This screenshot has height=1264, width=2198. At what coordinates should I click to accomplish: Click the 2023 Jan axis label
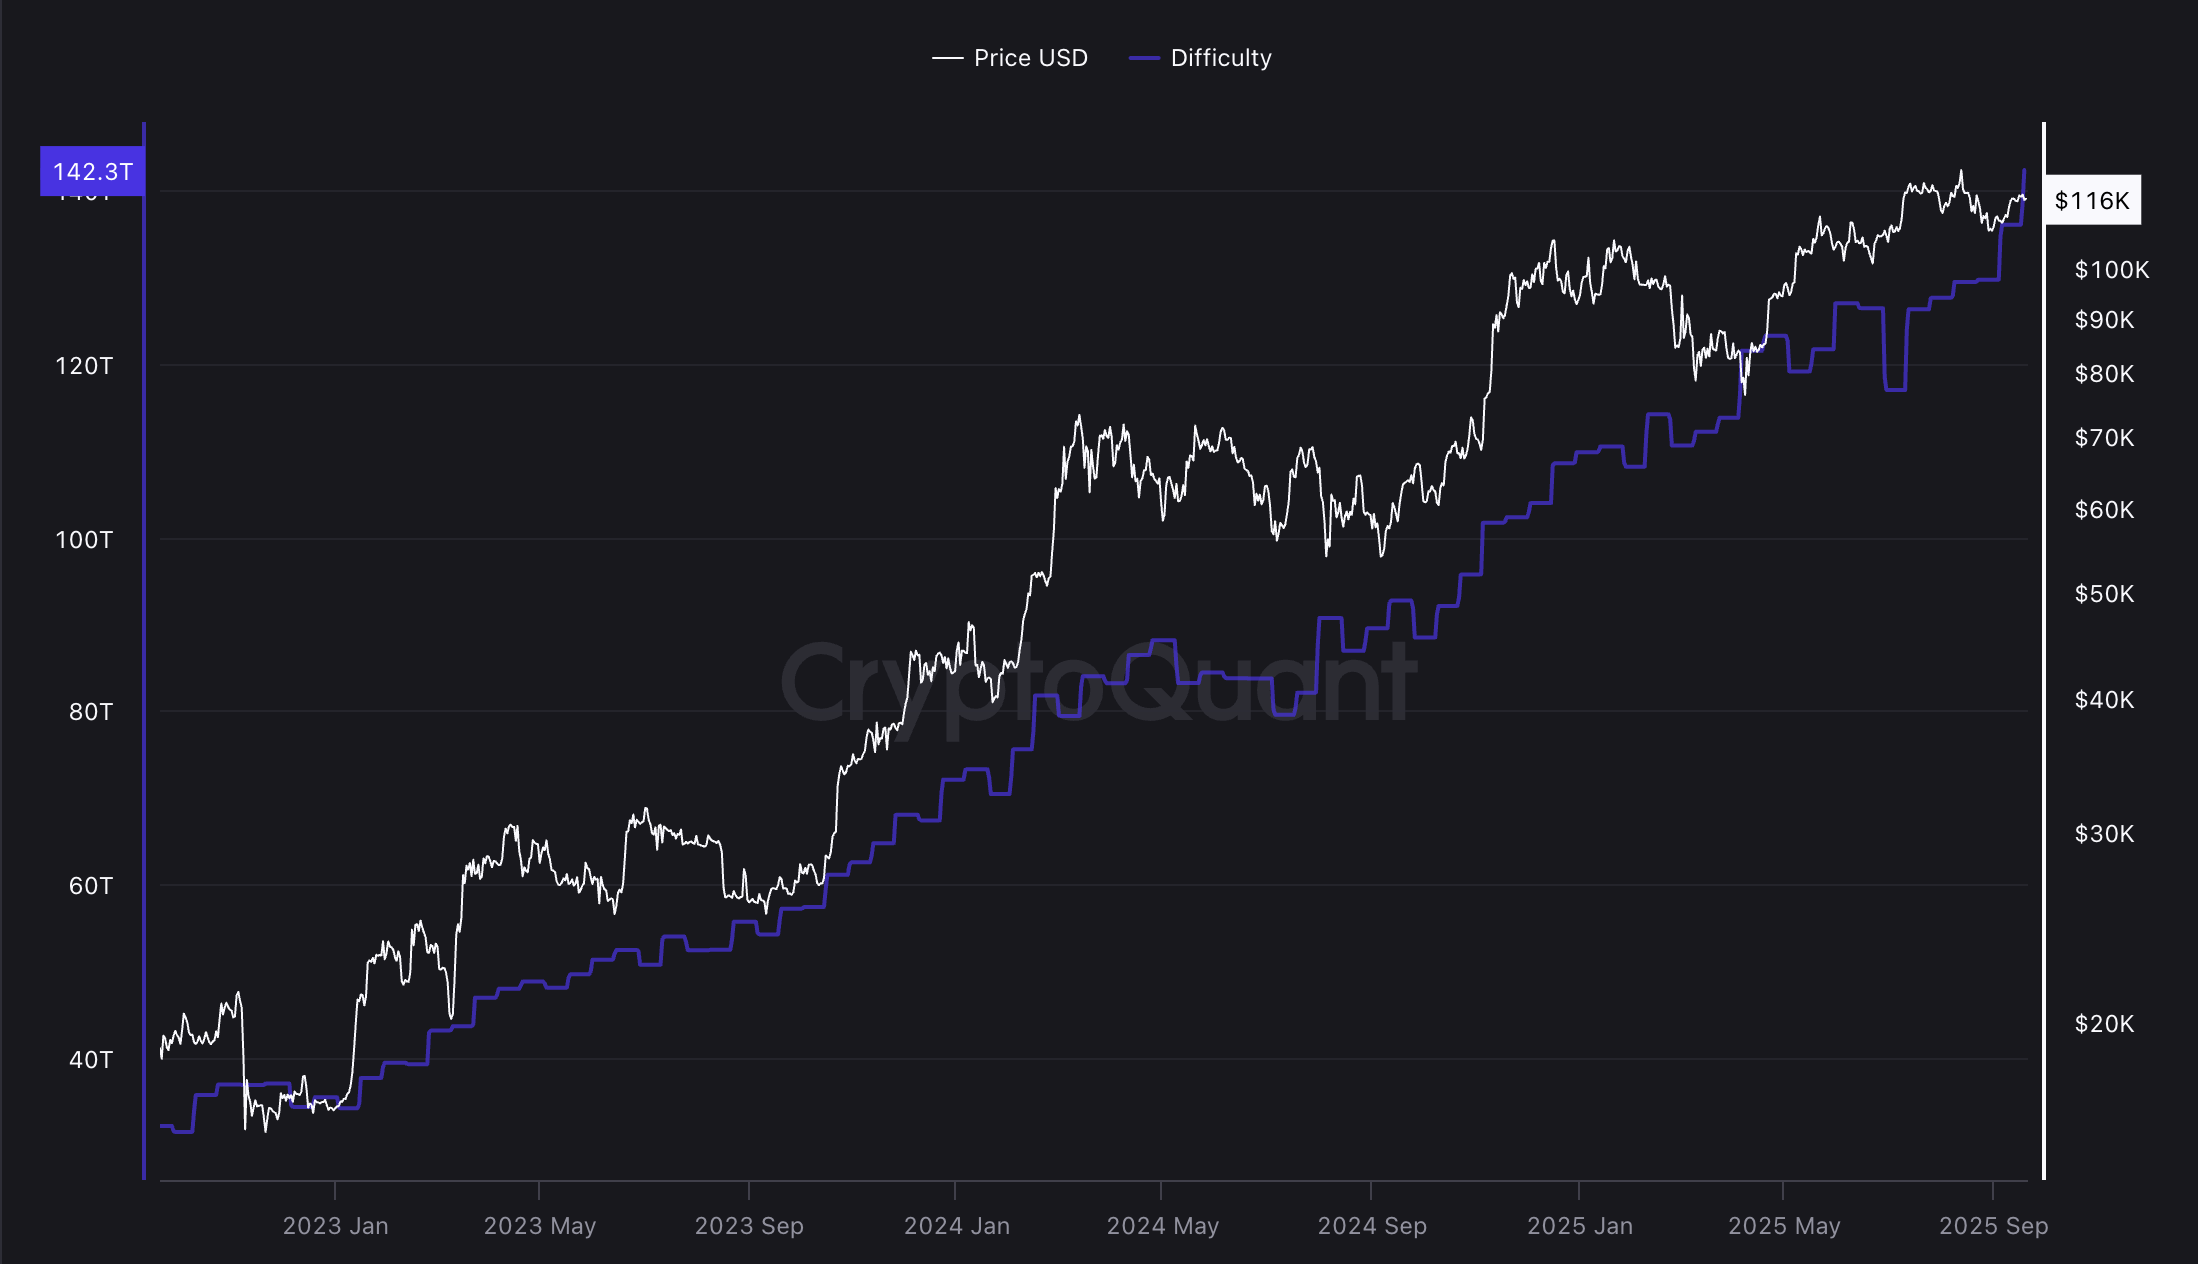point(337,1225)
